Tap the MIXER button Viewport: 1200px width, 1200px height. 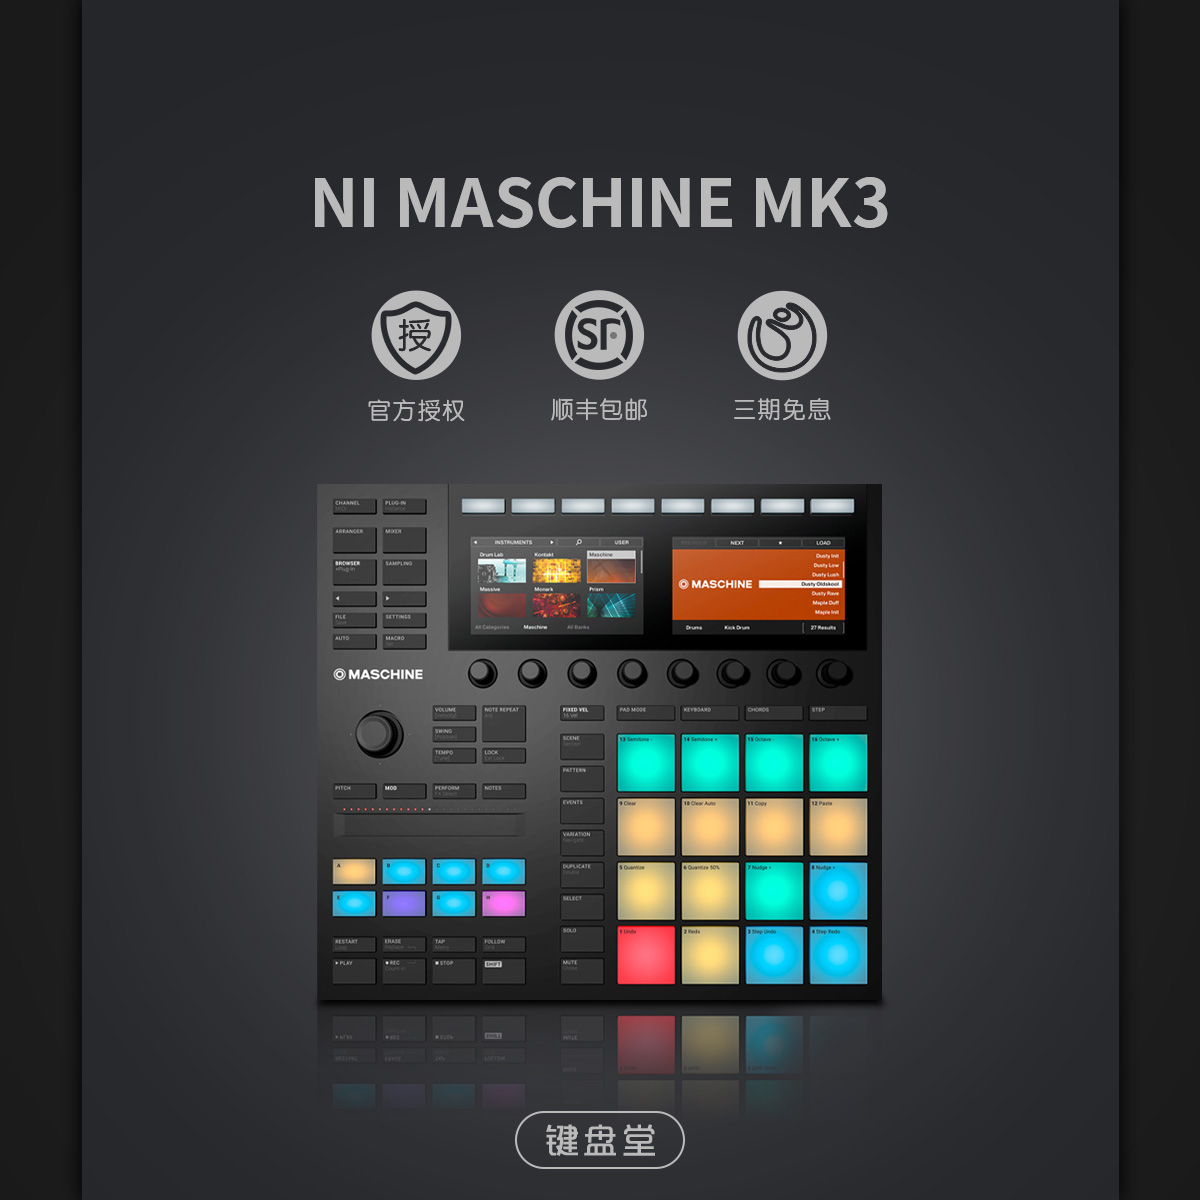404,540
